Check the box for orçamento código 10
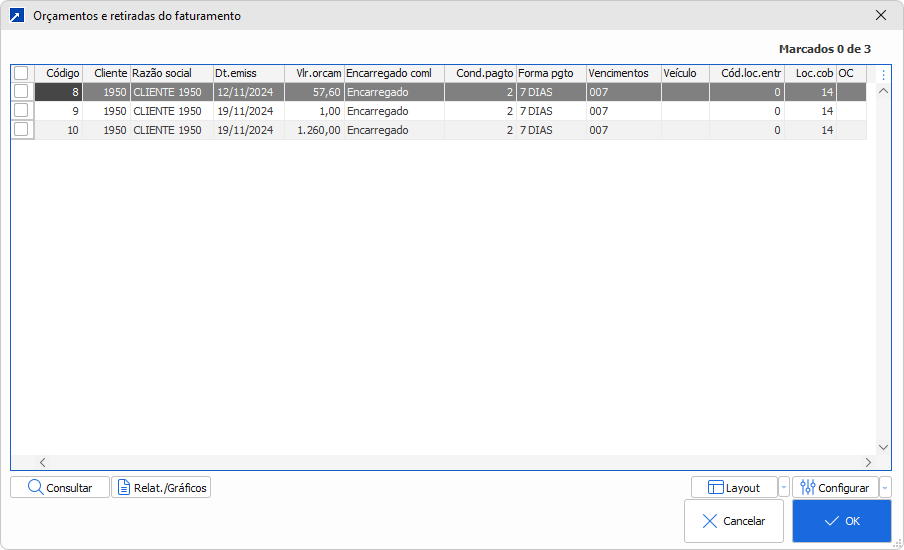904x550 pixels. (x=21, y=130)
